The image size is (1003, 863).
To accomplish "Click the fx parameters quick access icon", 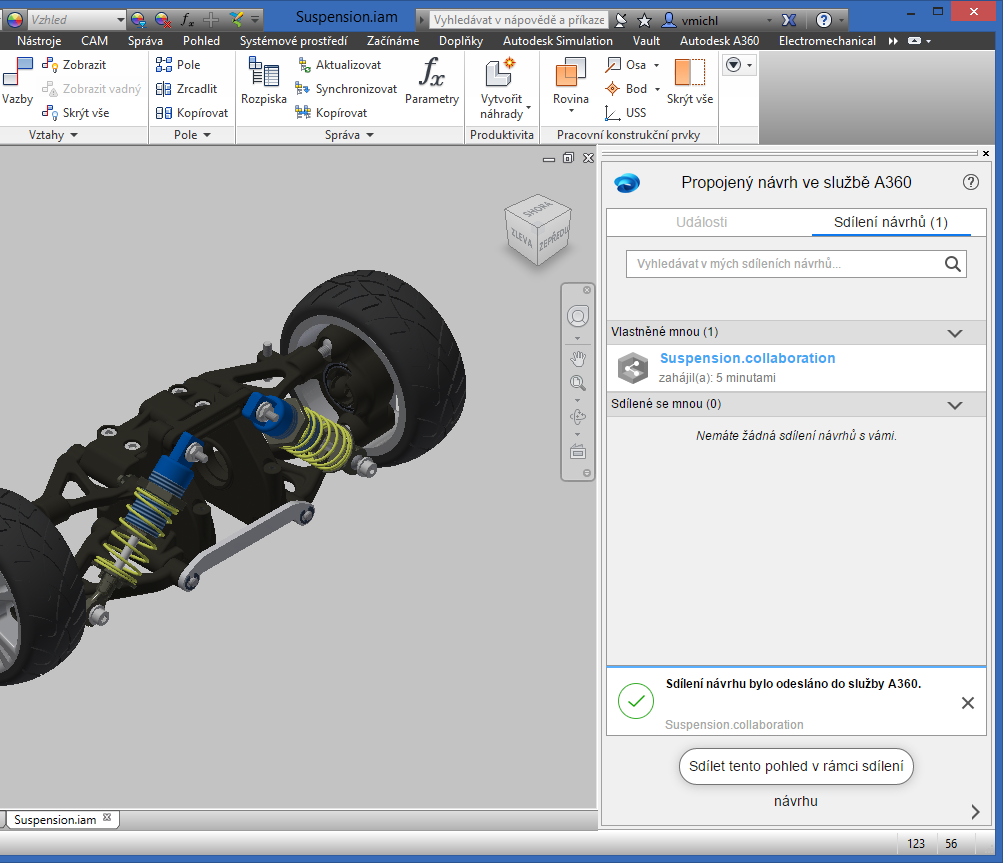I will [186, 20].
